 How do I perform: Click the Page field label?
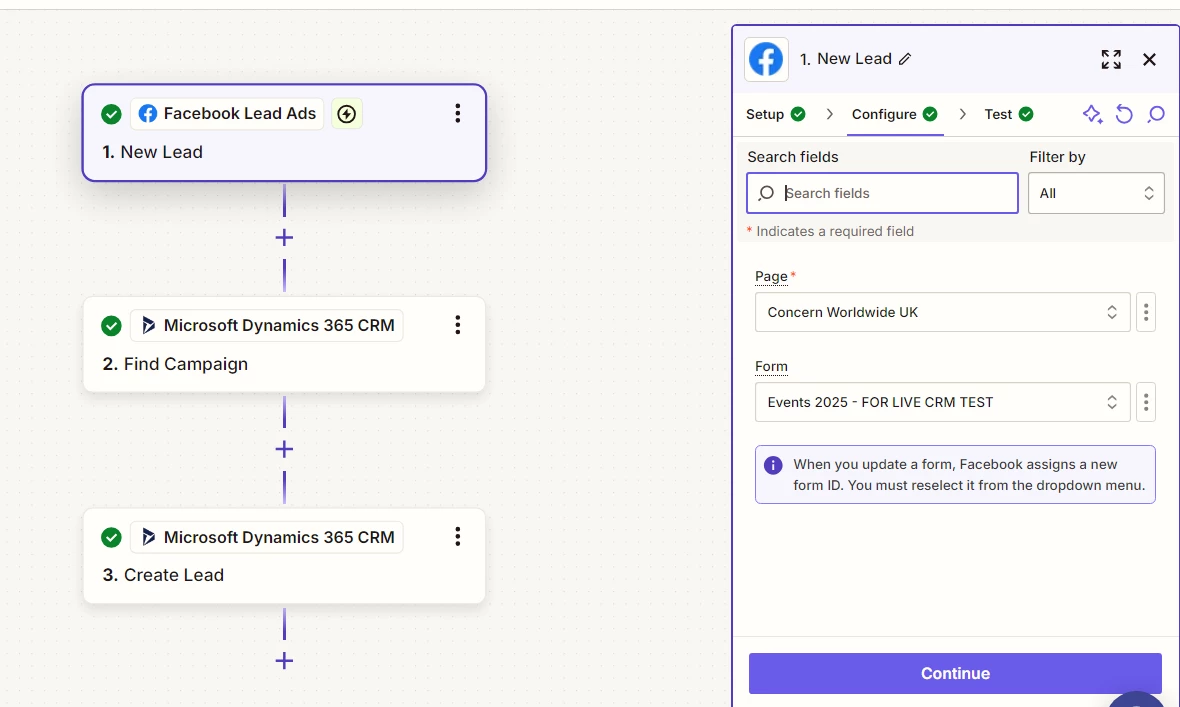click(771, 276)
